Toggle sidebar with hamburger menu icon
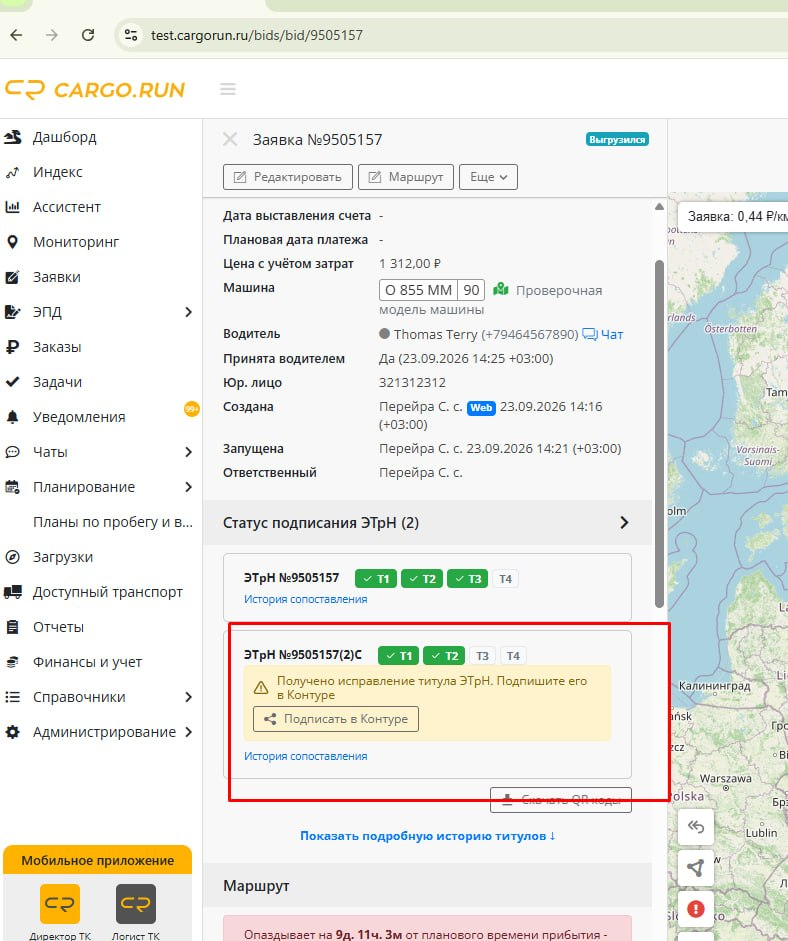 point(228,89)
